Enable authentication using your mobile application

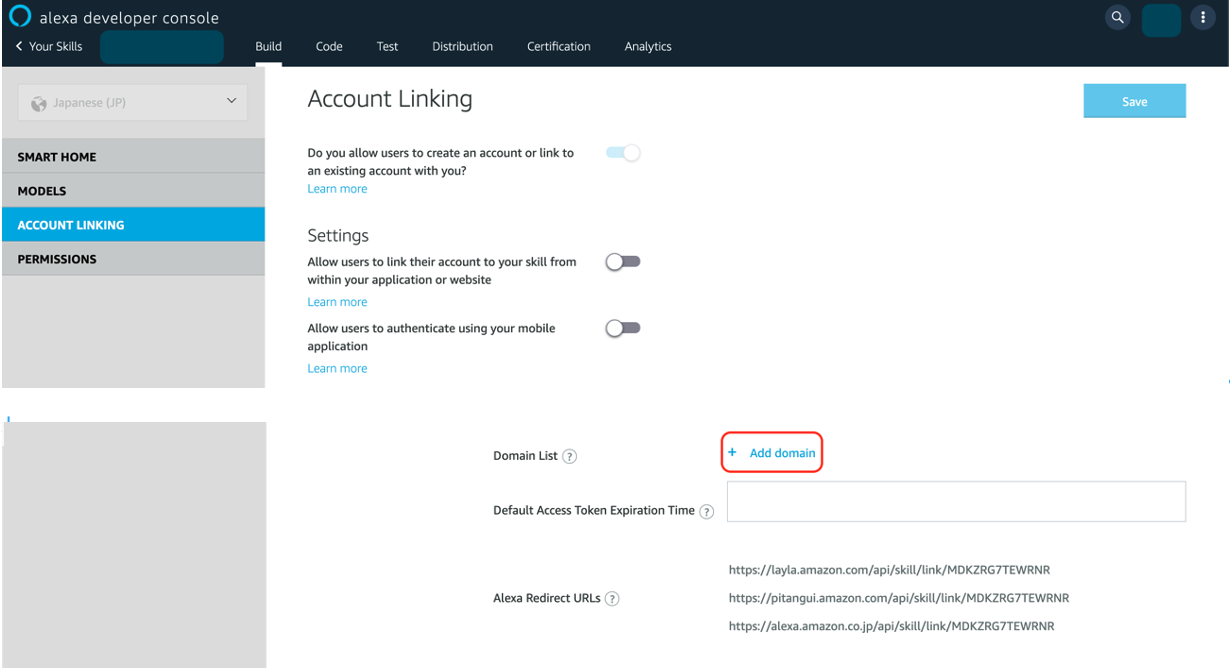coord(623,328)
